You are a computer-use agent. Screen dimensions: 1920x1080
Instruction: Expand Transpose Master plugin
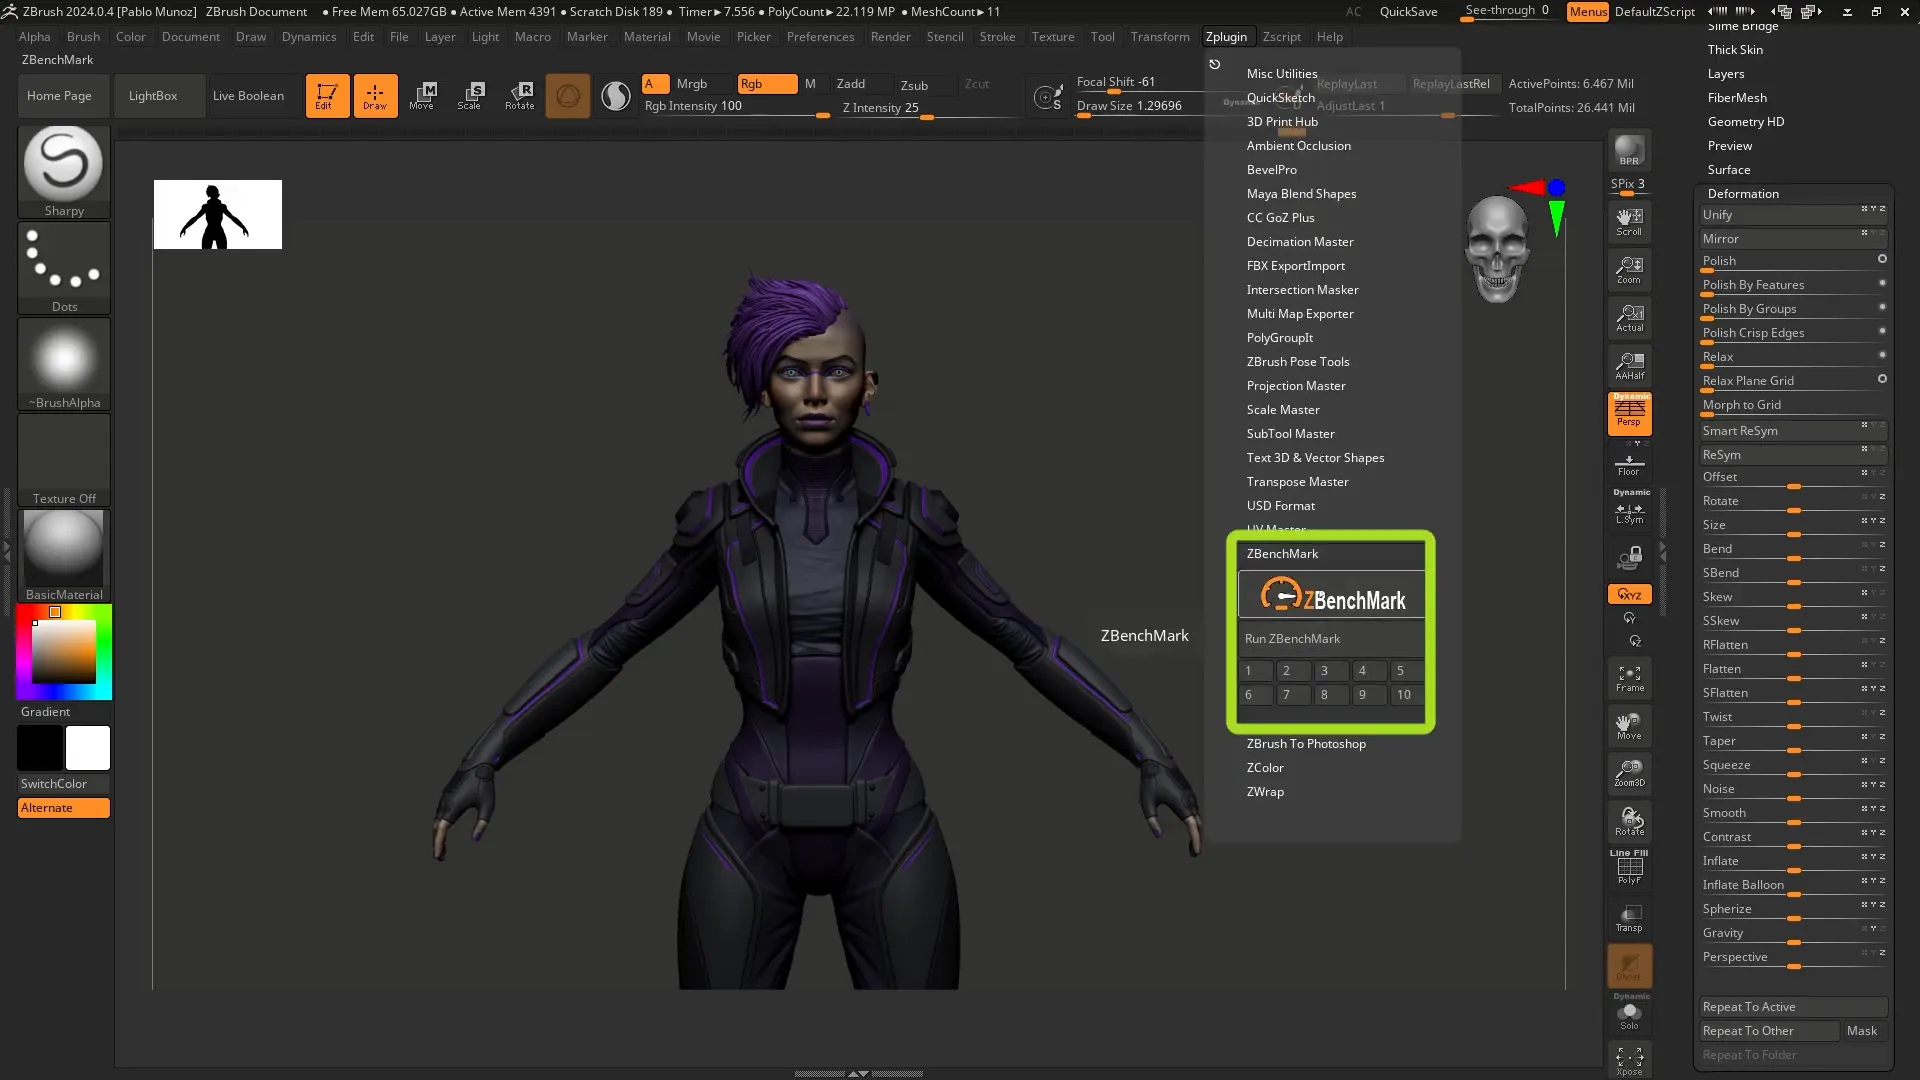[x=1297, y=482]
